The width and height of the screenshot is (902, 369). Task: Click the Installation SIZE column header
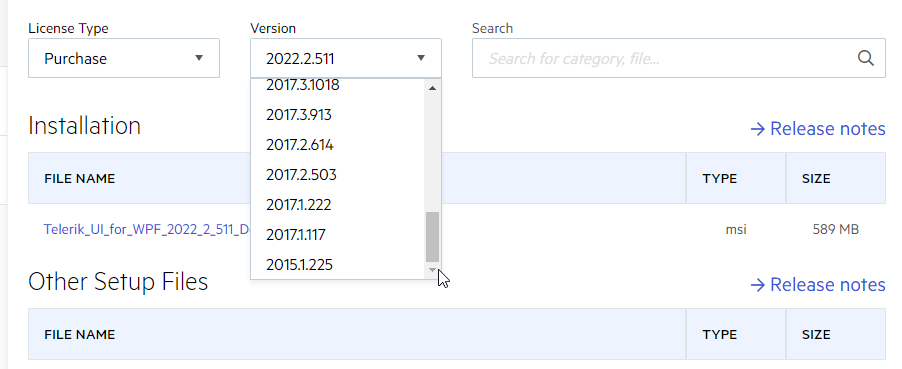pos(816,178)
